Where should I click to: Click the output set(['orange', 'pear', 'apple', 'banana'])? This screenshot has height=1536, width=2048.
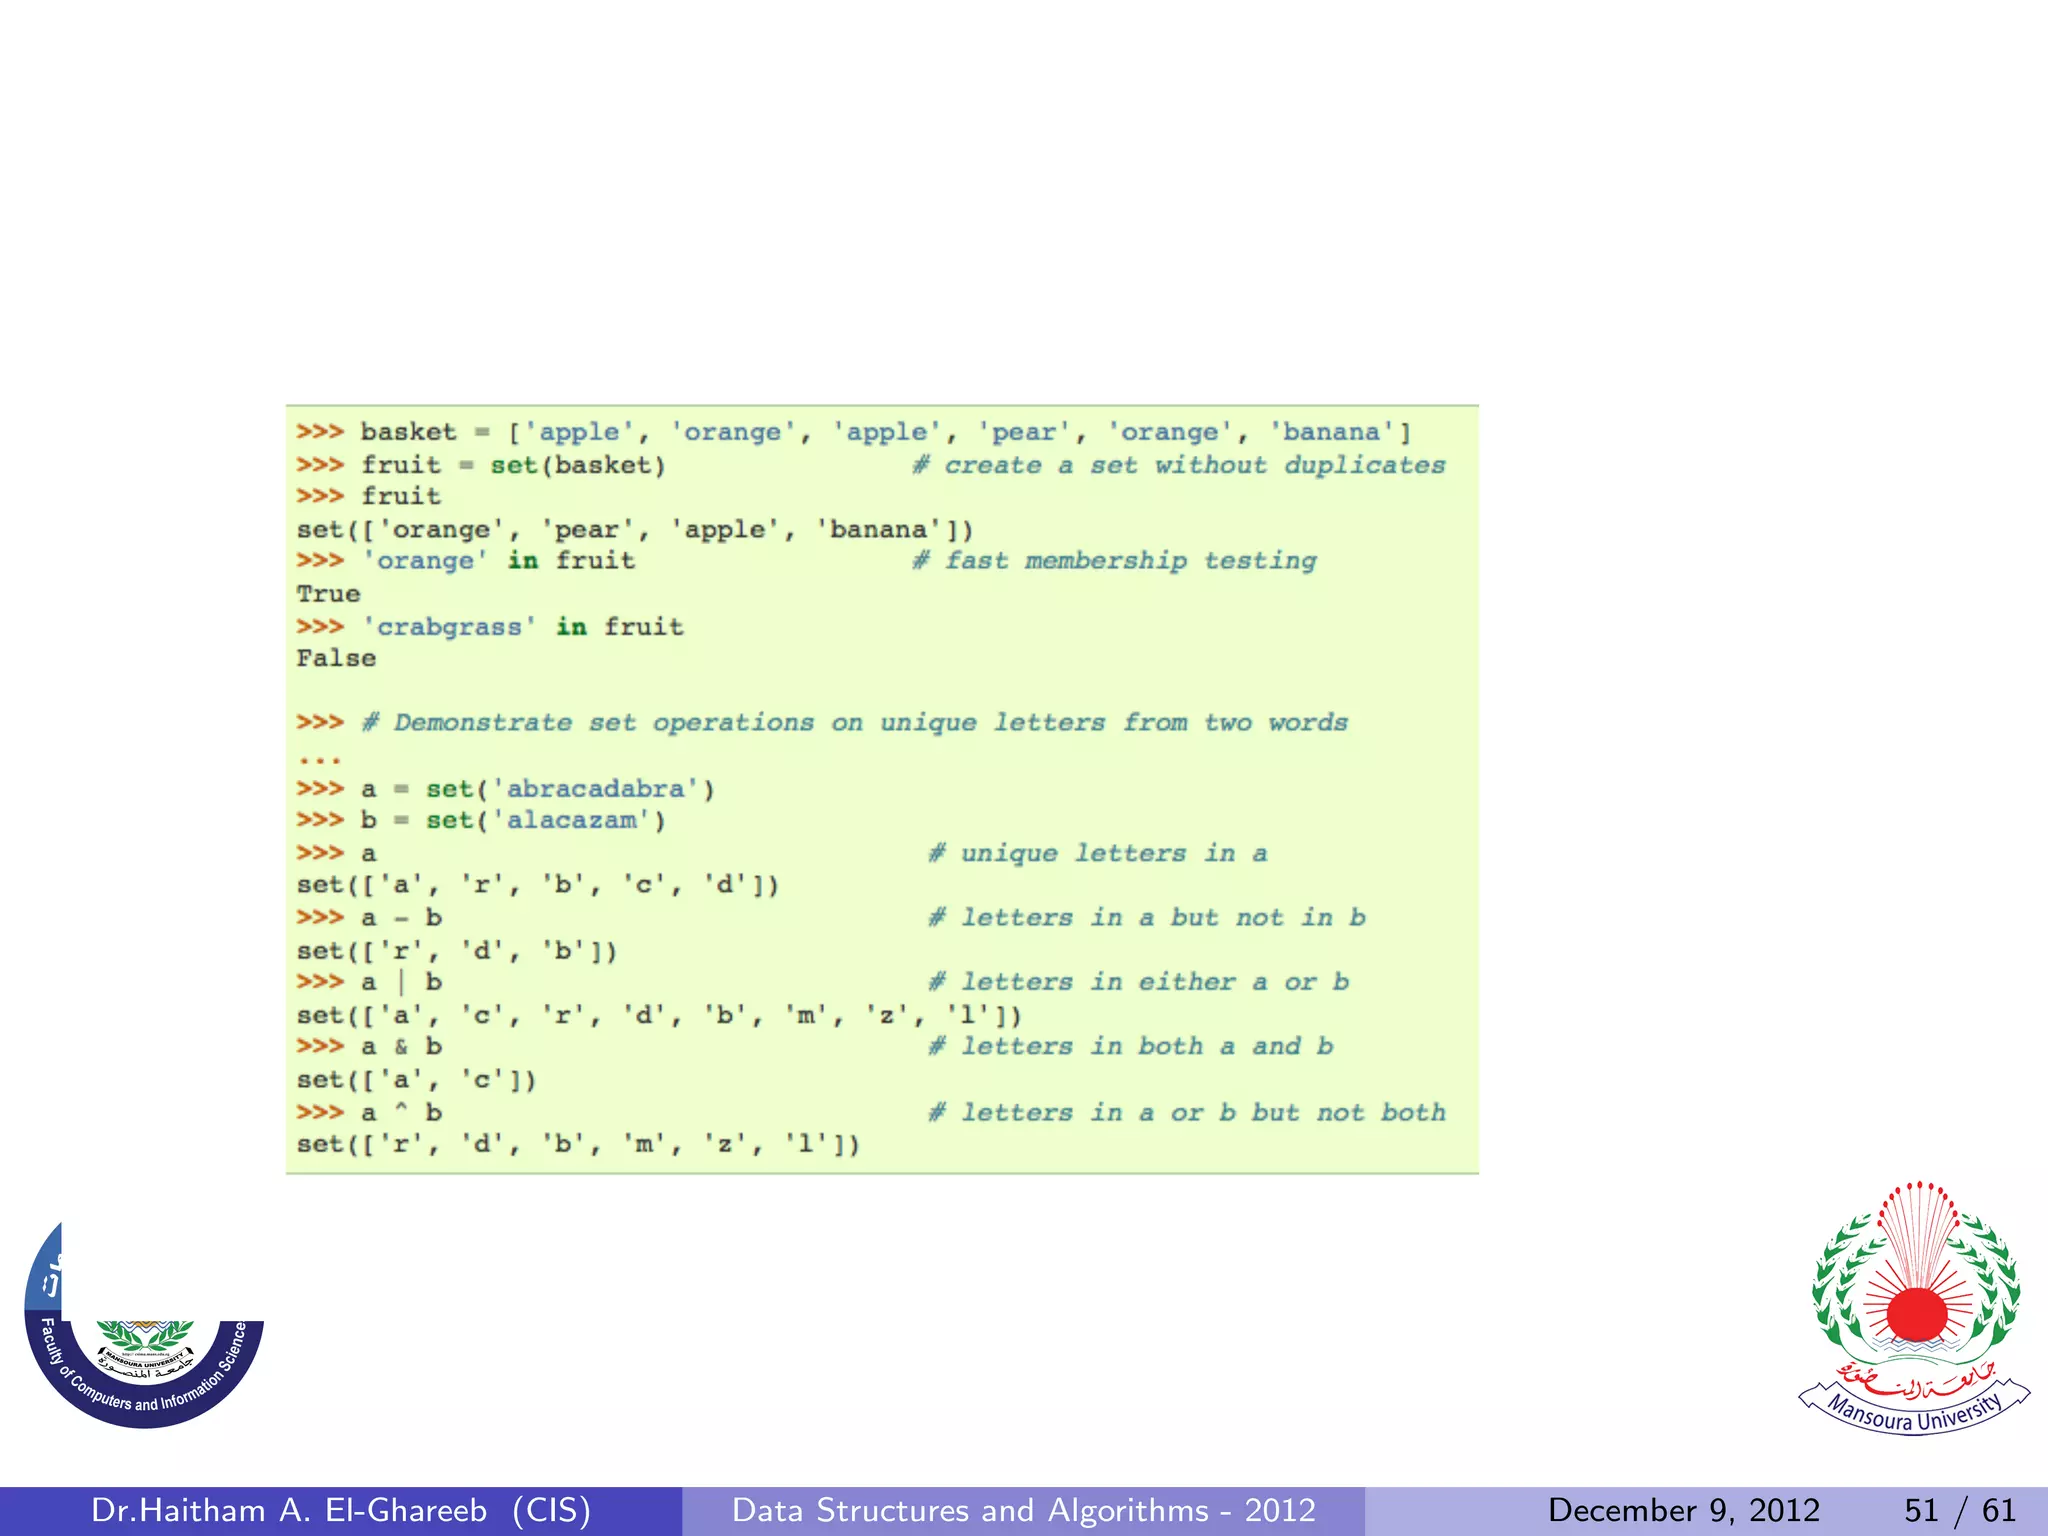coord(634,529)
